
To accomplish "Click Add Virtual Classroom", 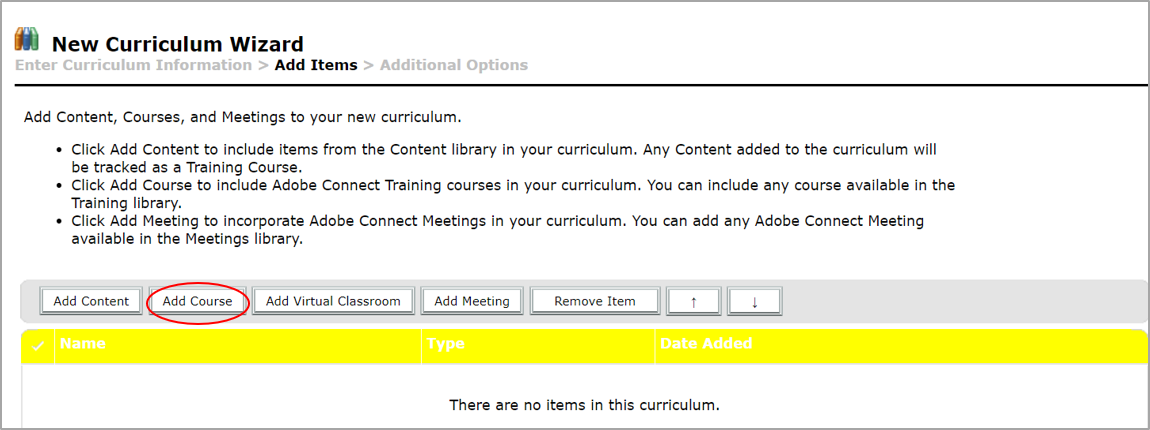I will [x=333, y=301].
